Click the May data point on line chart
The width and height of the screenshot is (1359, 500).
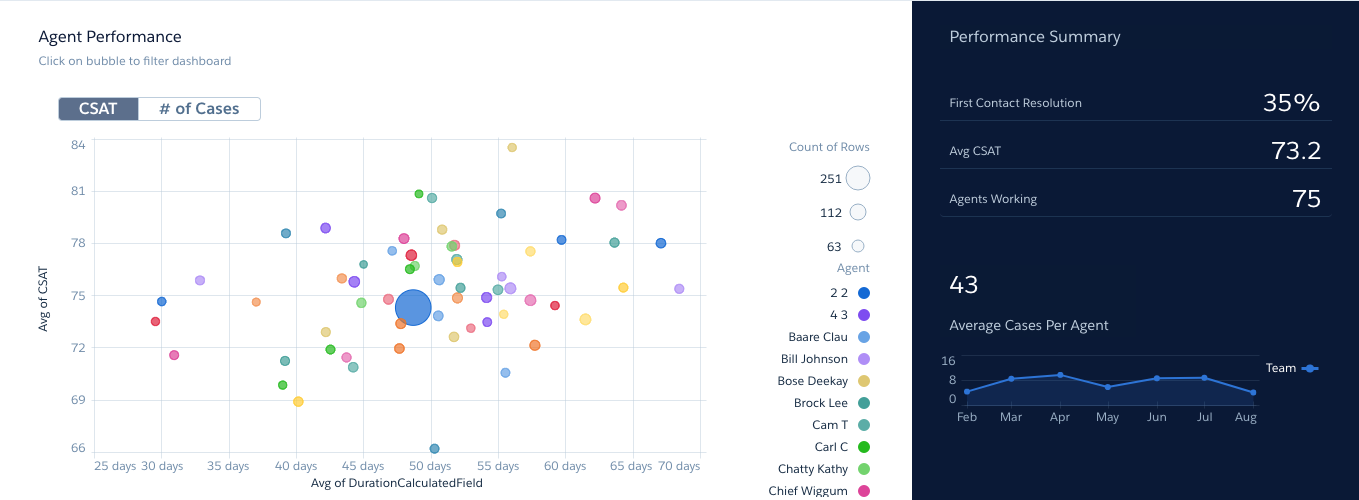tap(1108, 387)
